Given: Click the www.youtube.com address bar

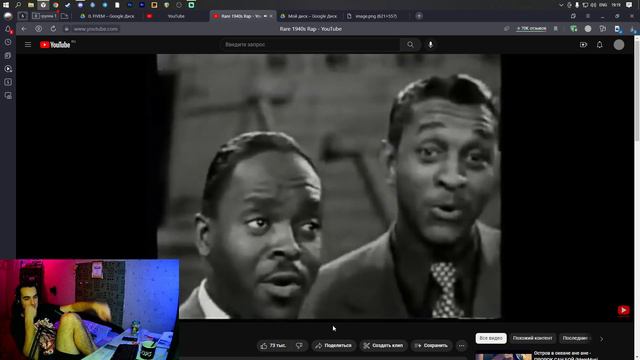Looking at the screenshot, I should pos(96,29).
